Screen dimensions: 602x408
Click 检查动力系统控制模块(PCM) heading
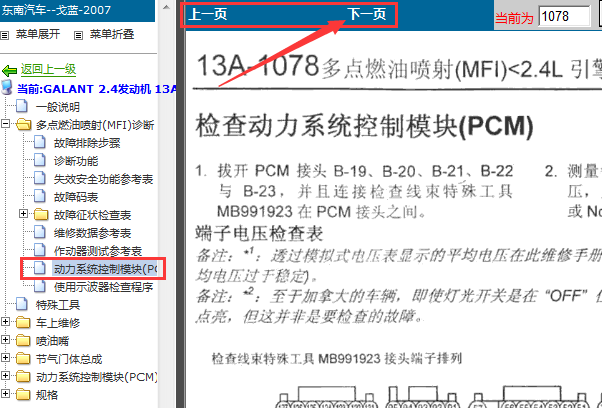(x=365, y=127)
